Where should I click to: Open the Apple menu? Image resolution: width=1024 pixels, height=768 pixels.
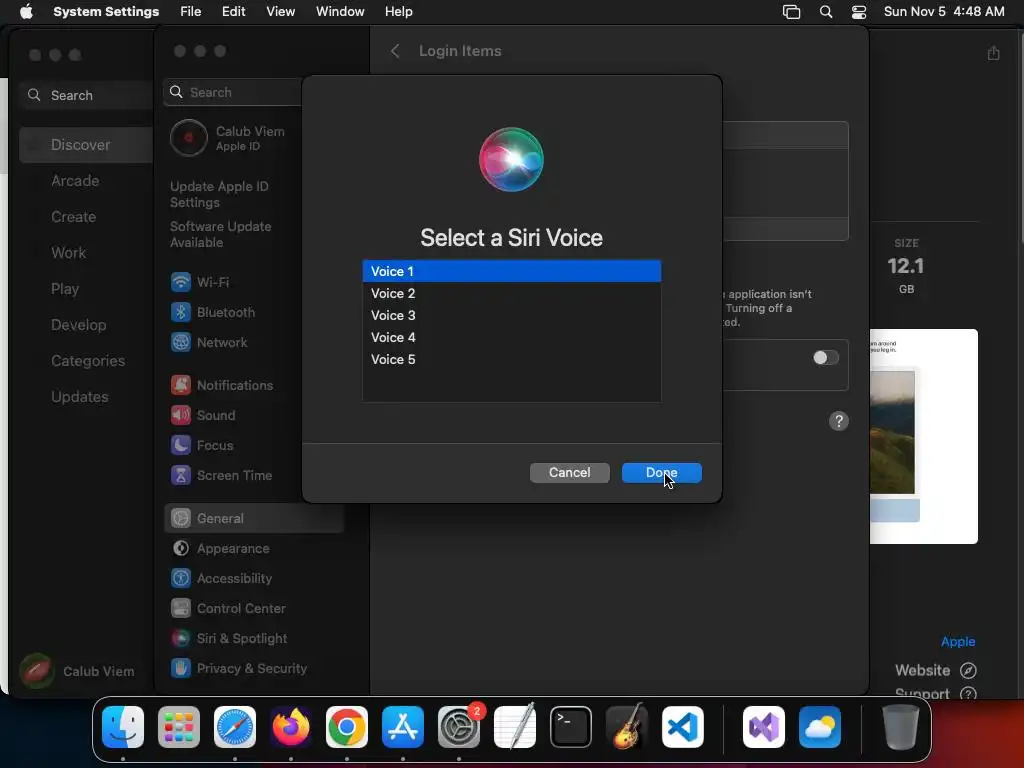[25, 12]
